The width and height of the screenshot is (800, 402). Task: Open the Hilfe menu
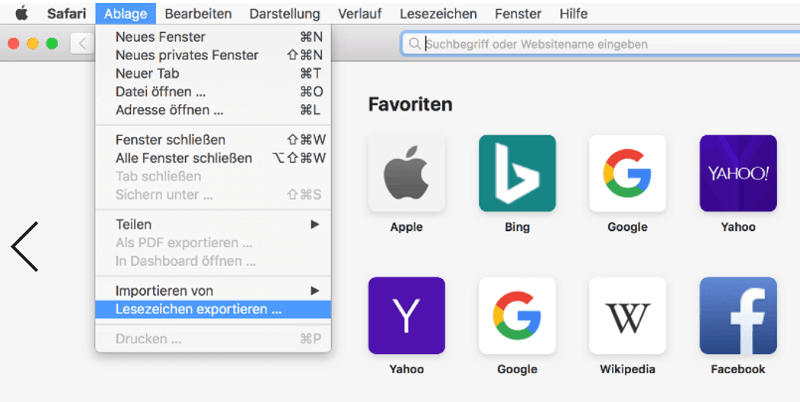click(573, 14)
